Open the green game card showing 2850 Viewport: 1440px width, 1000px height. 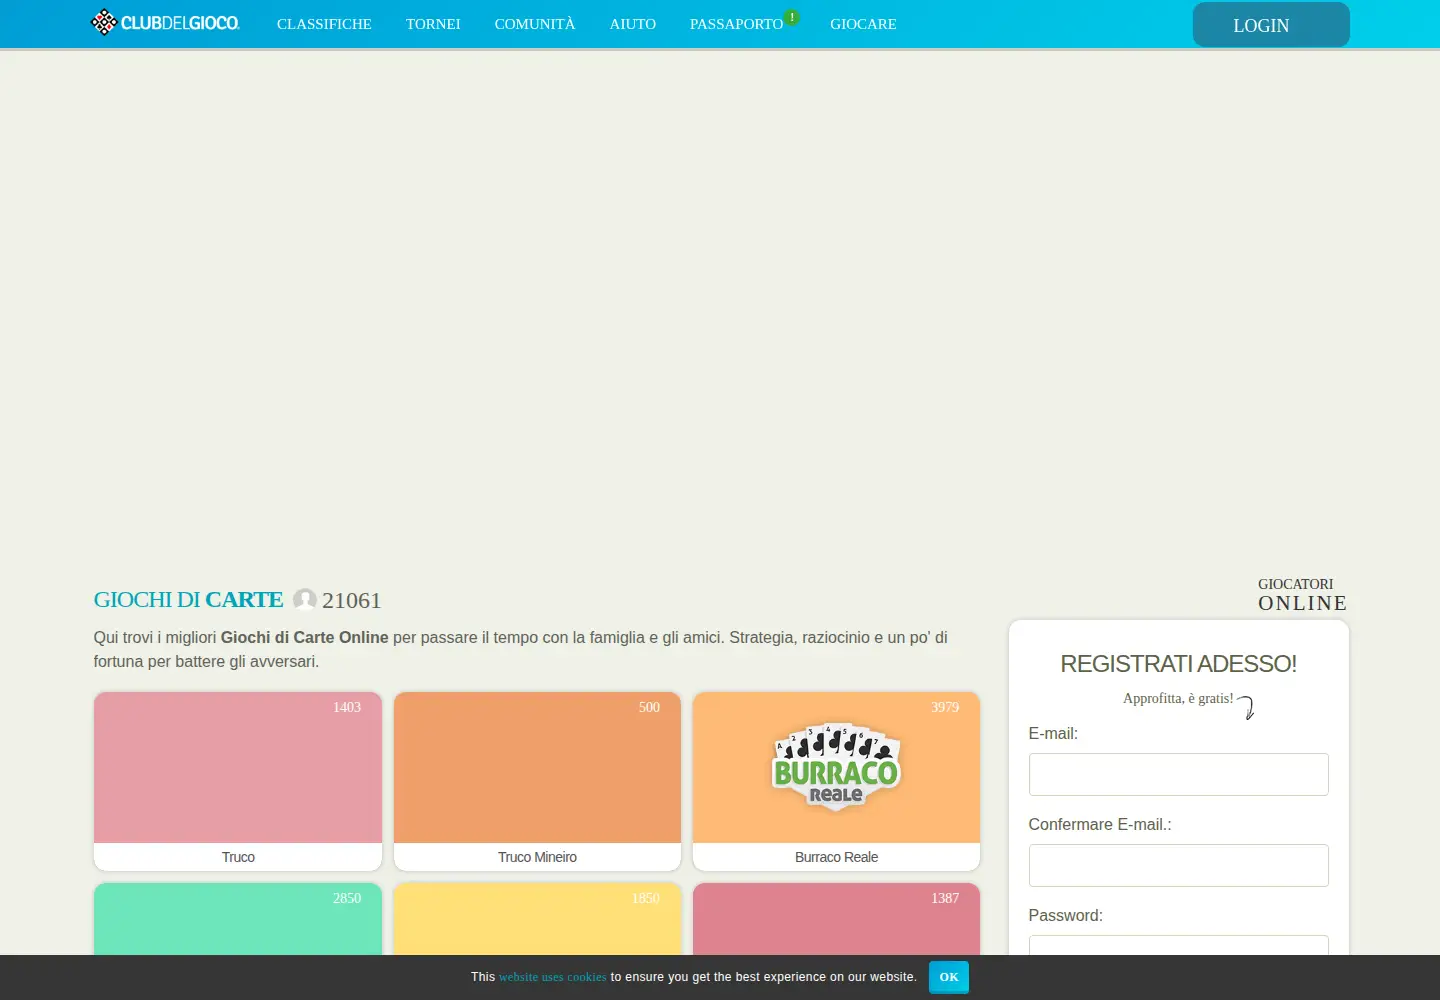point(238,919)
